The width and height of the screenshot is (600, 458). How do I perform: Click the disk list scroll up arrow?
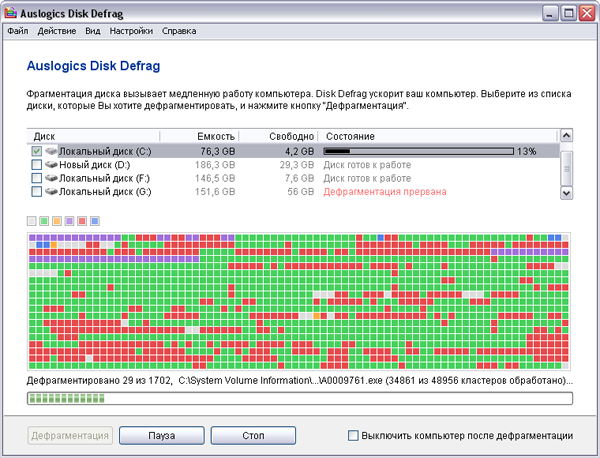566,135
